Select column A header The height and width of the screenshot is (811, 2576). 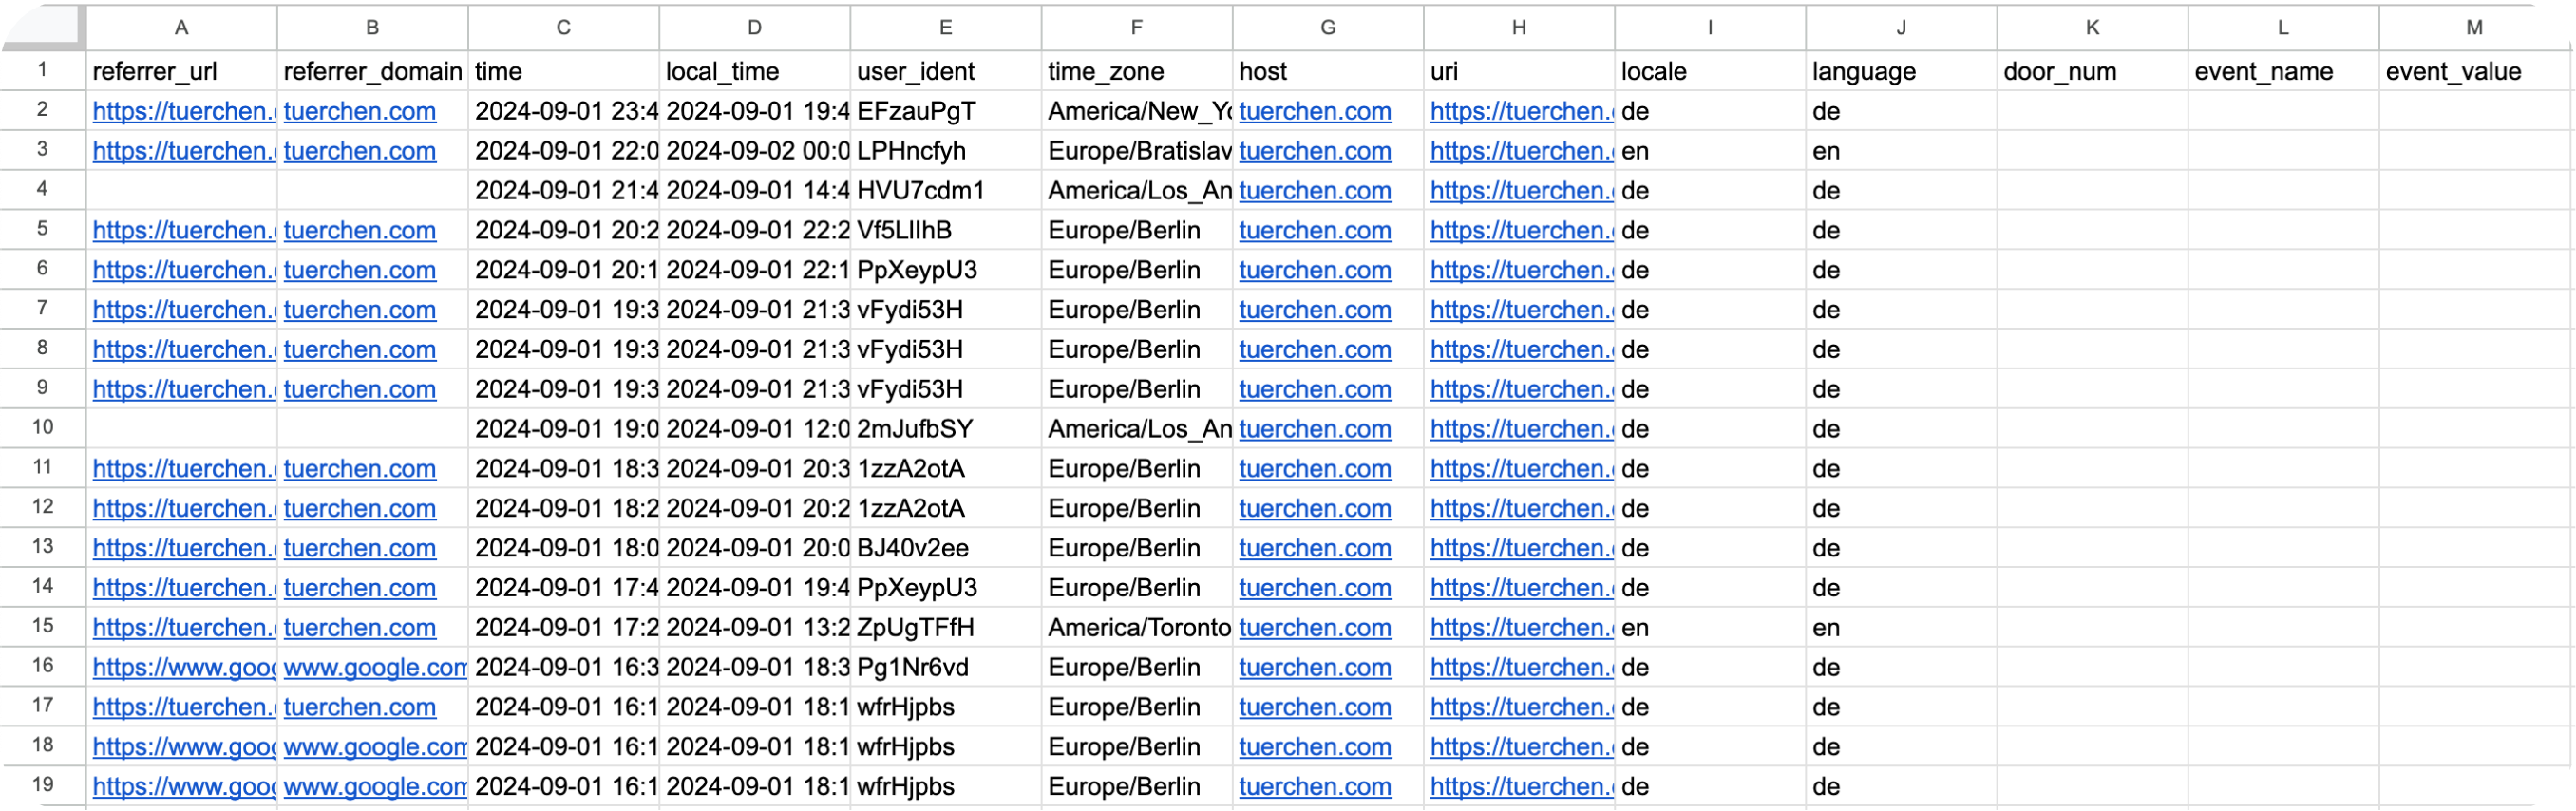[181, 27]
